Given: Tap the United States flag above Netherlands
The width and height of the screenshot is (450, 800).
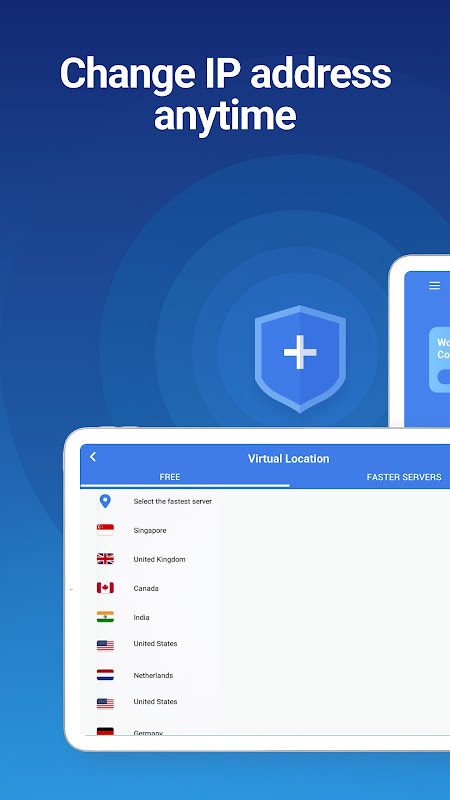Looking at the screenshot, I should pyautogui.click(x=105, y=645).
